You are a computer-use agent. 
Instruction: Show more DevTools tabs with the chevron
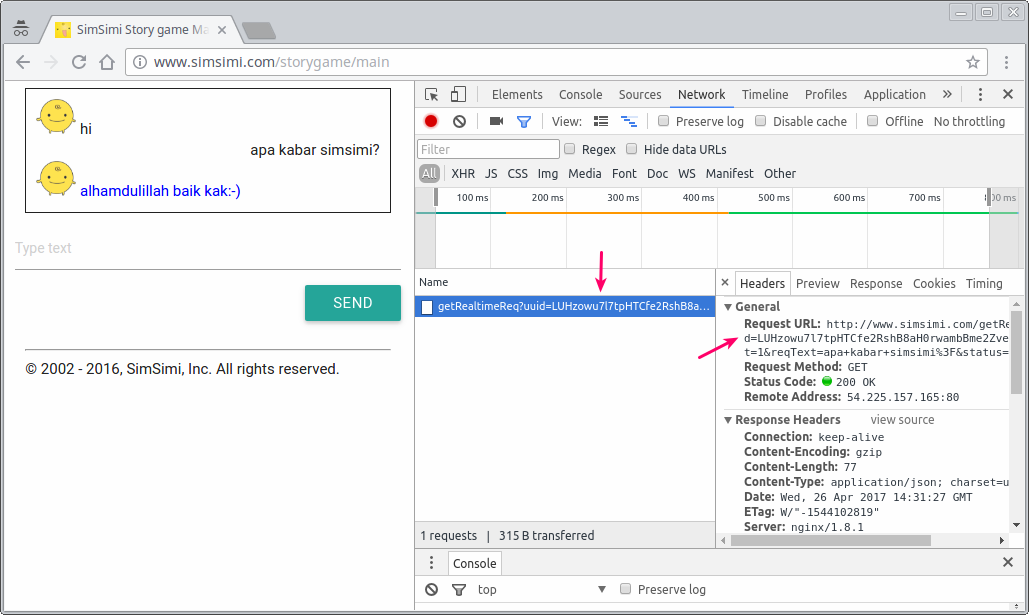click(947, 95)
